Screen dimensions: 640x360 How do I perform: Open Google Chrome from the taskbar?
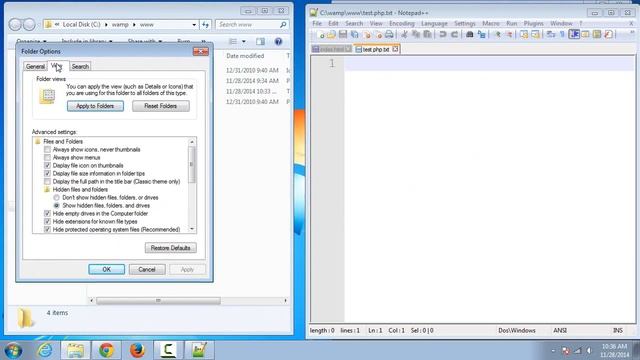point(106,350)
